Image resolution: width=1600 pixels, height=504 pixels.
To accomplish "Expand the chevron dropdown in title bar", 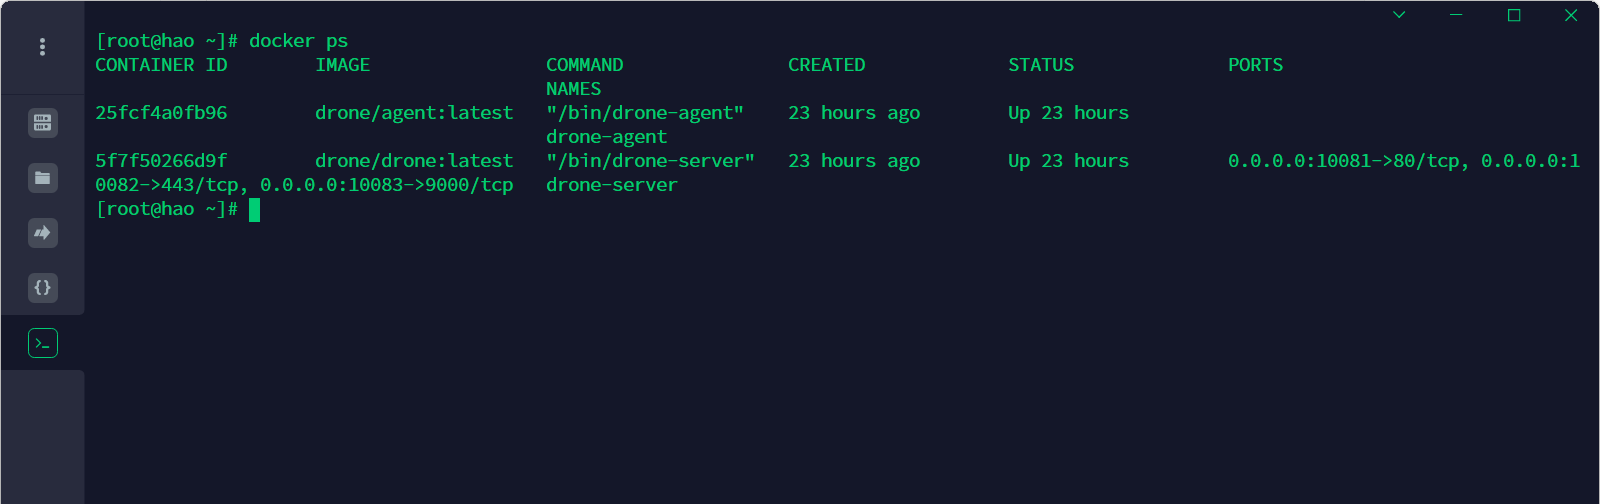I will 1399,15.
